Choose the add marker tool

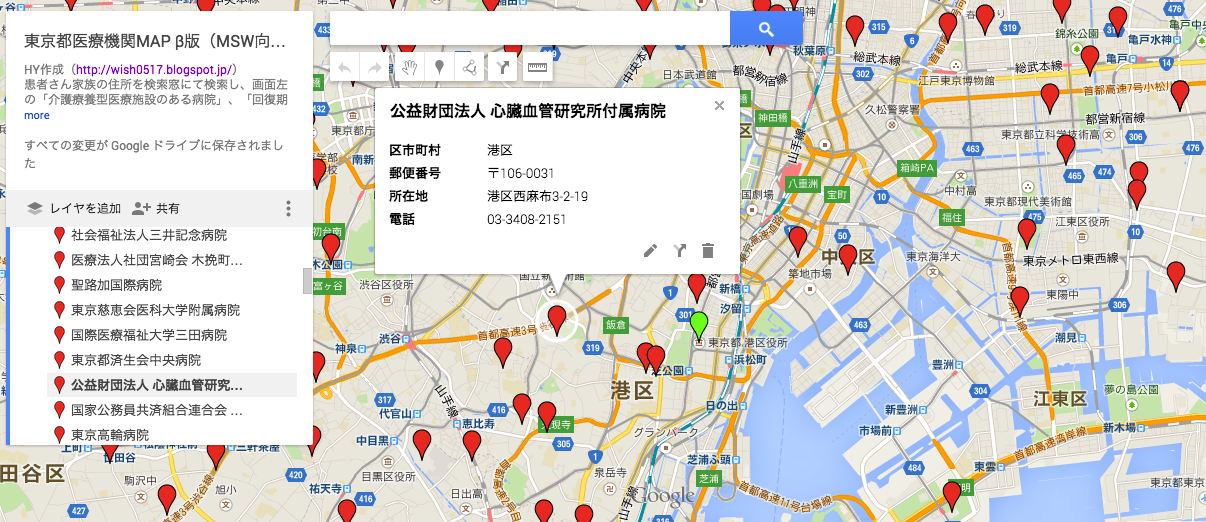click(438, 67)
